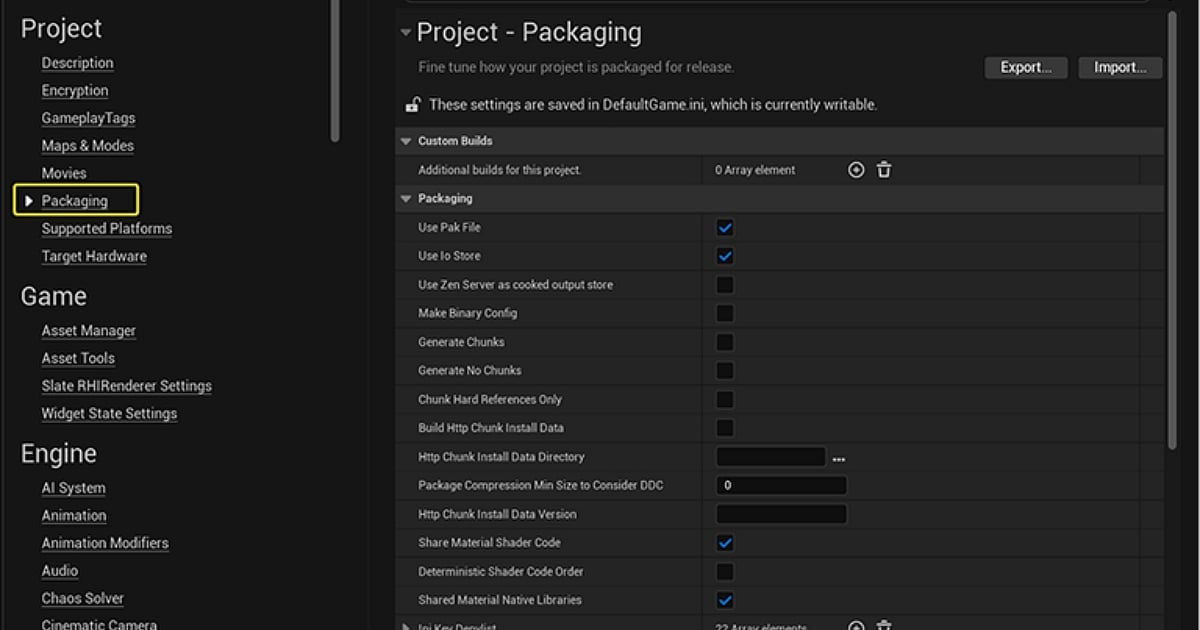The width and height of the screenshot is (1200, 630).
Task: Click Package Compression Min Size value field
Action: pos(781,486)
